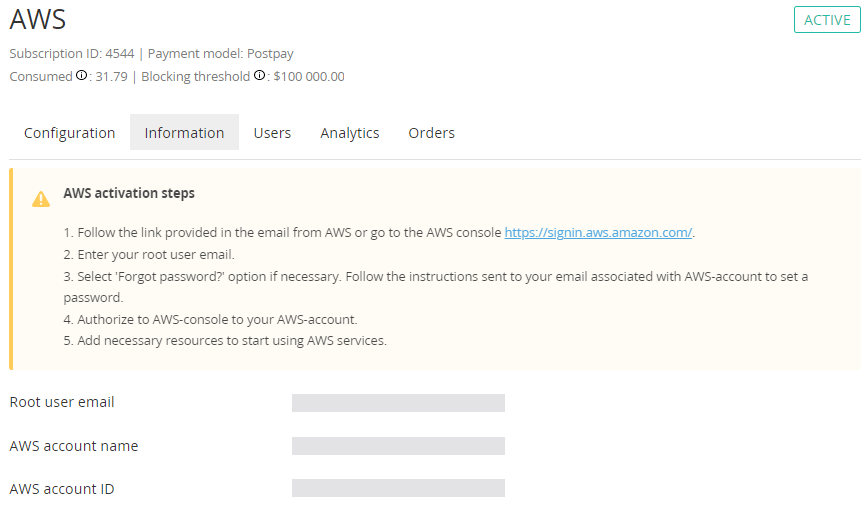This screenshot has height=509, width=867.
Task: View the Orders tab
Action: pos(431,133)
